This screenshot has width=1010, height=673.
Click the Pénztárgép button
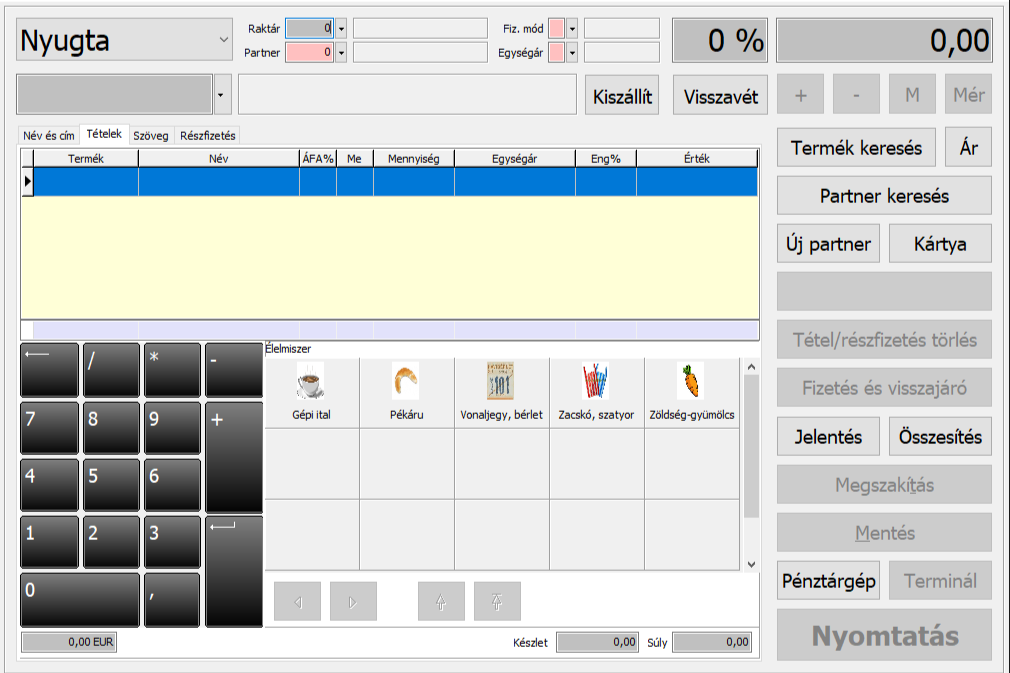(x=828, y=581)
